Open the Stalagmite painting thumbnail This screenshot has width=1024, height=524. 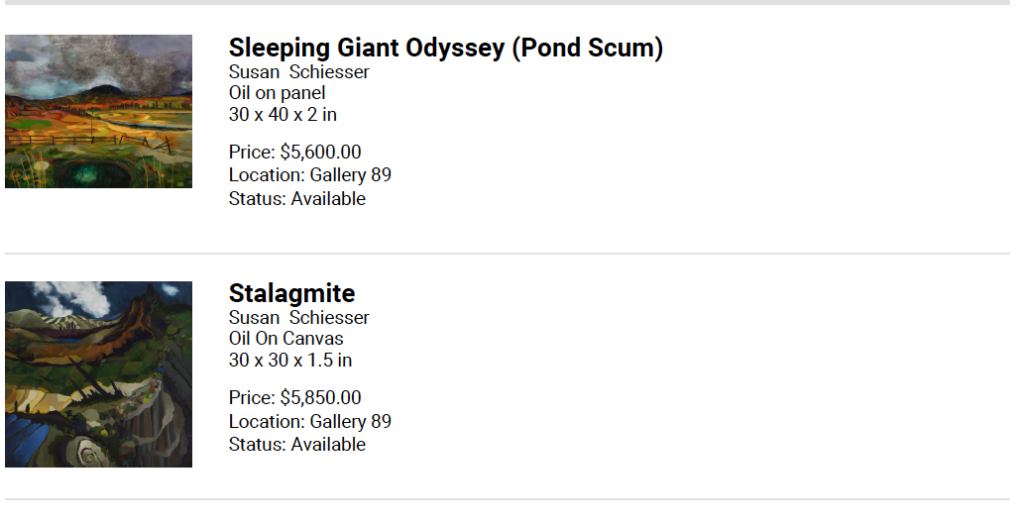coord(99,374)
